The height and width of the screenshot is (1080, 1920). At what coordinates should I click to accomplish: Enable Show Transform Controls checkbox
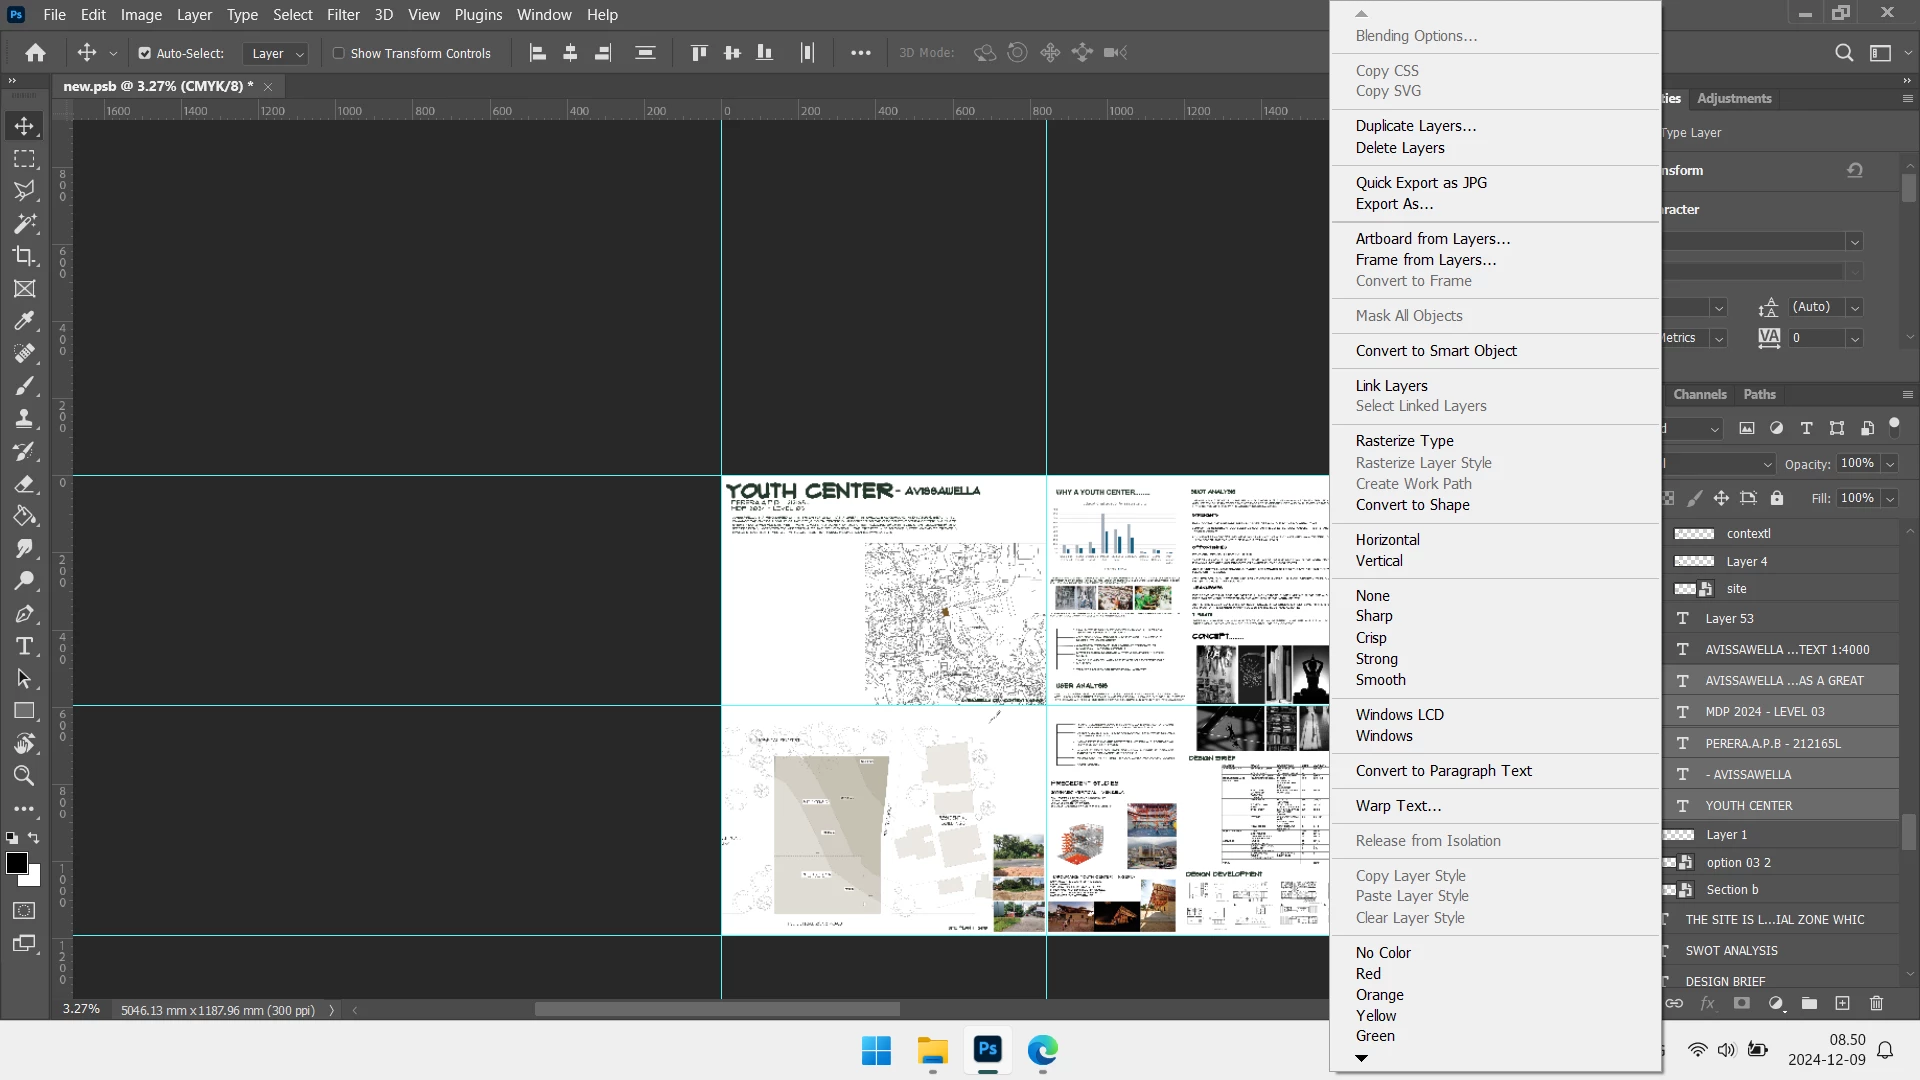point(339,53)
